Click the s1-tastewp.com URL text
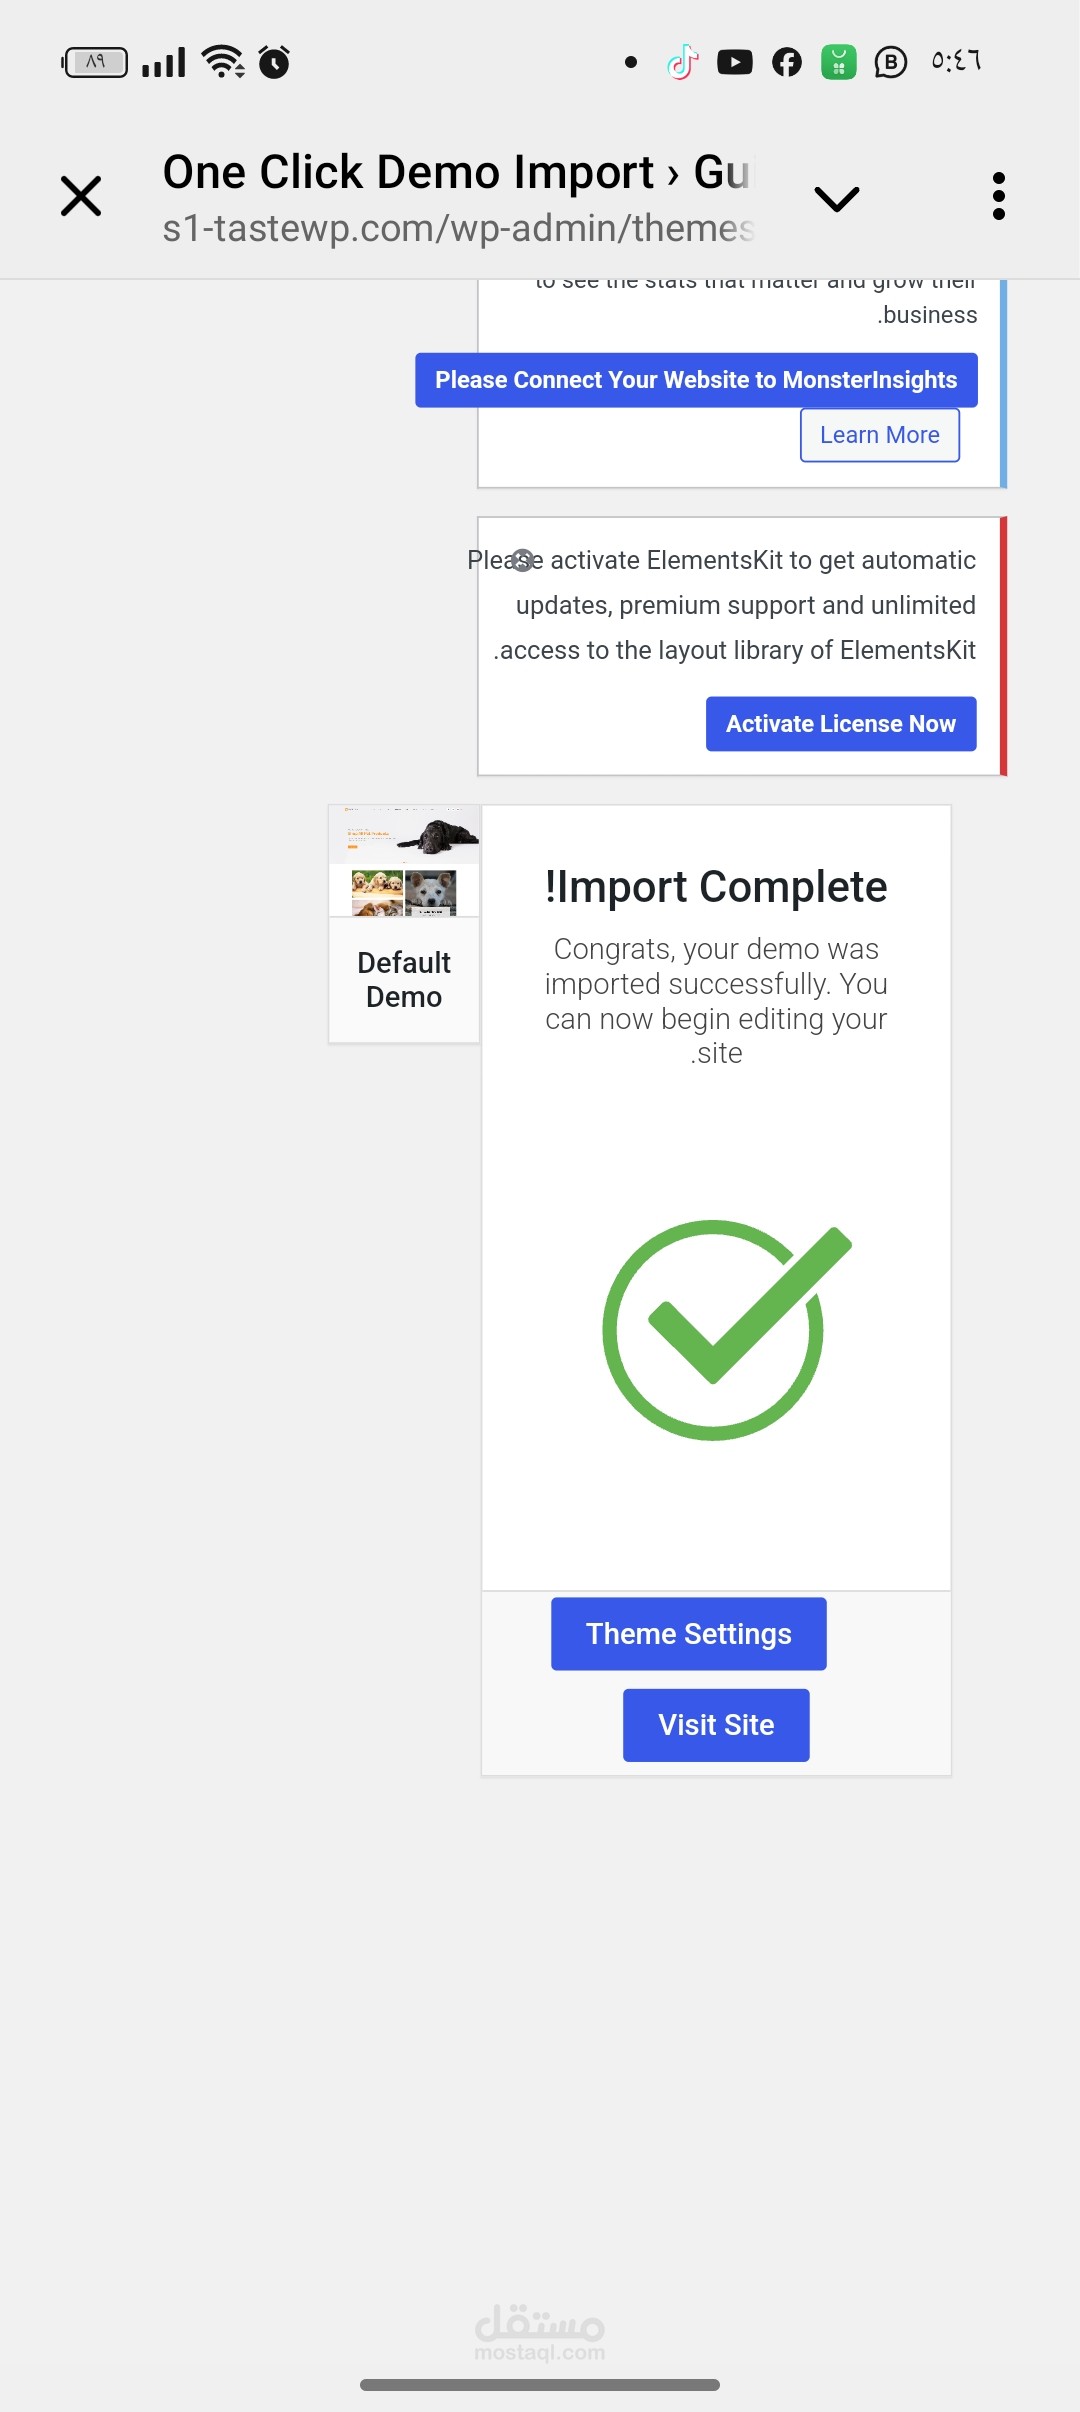The image size is (1080, 2412). tap(458, 229)
